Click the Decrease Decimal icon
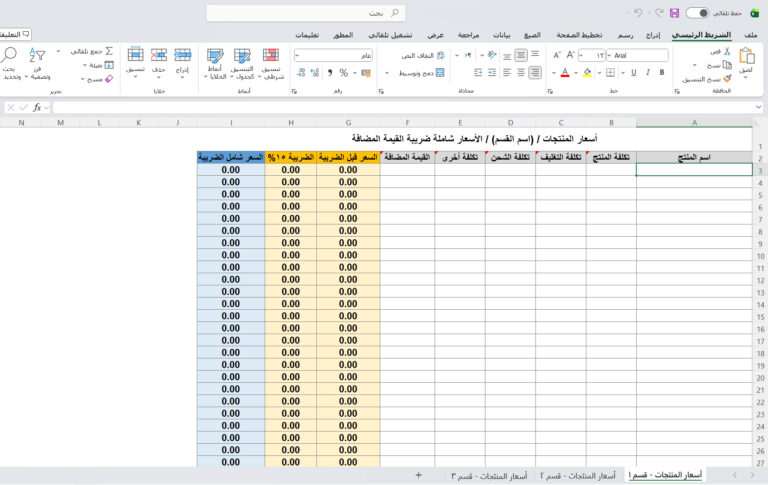This screenshot has width=768, height=485. (x=301, y=73)
